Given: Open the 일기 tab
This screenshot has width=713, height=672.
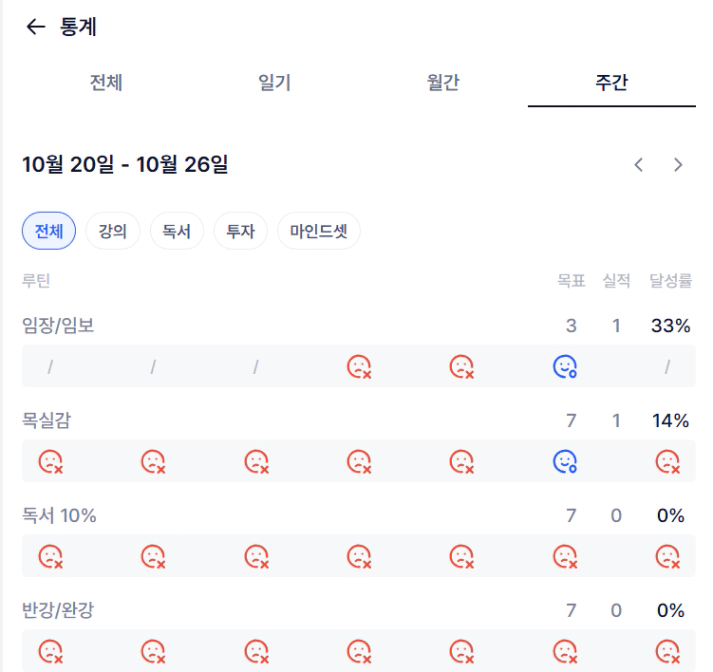Looking at the screenshot, I should pos(274,83).
